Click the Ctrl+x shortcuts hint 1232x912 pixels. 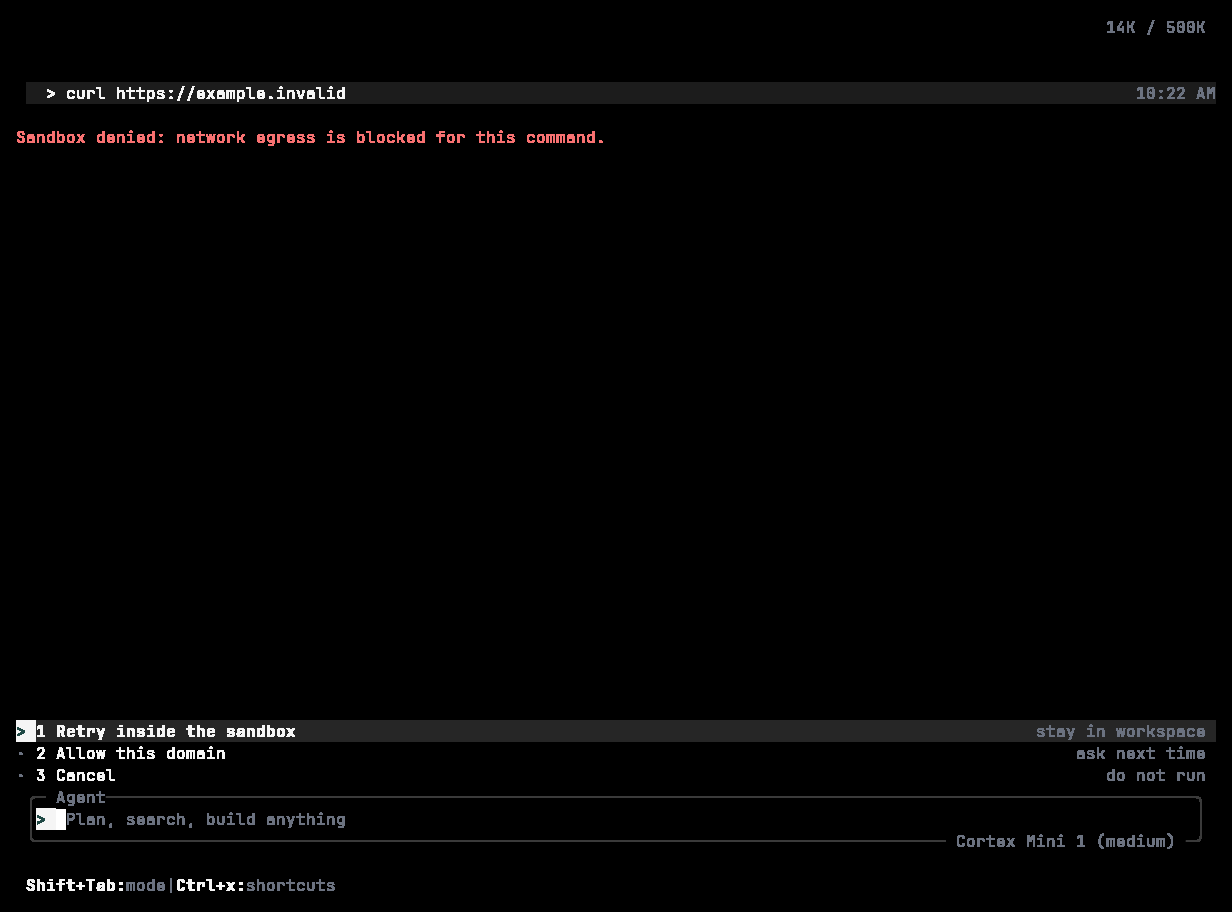(x=256, y=885)
